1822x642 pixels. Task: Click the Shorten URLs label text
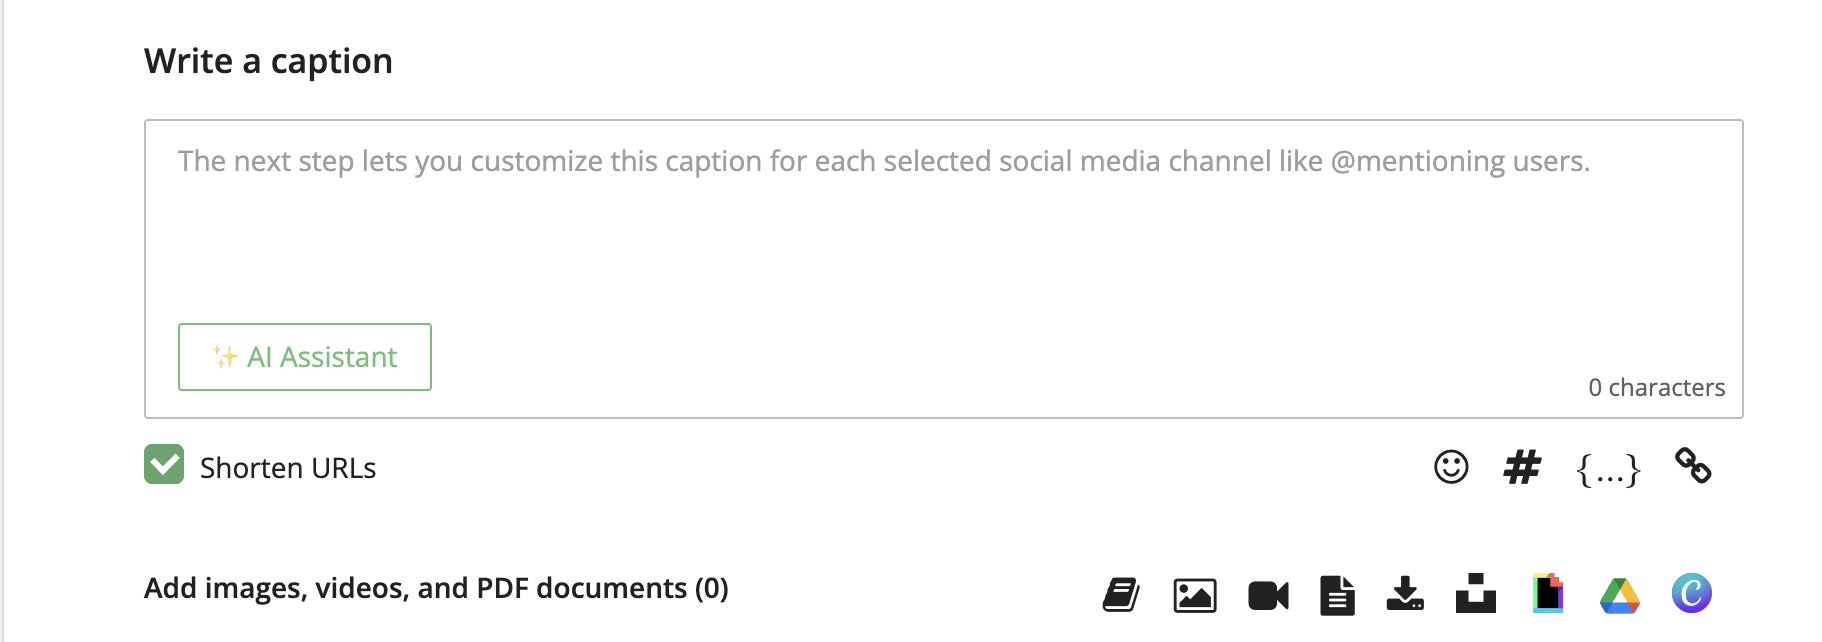[288, 468]
